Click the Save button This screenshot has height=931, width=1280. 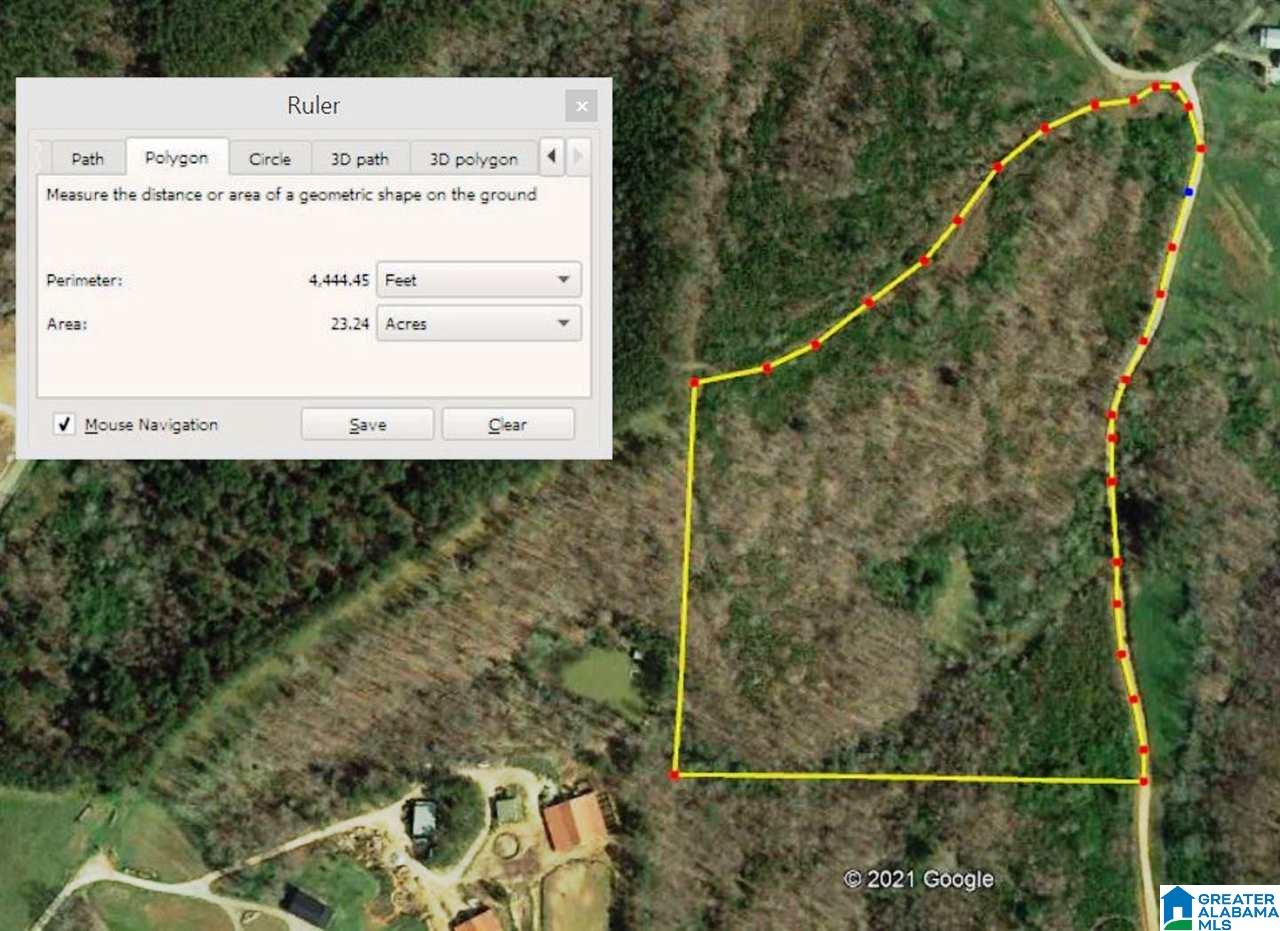pyautogui.click(x=367, y=424)
